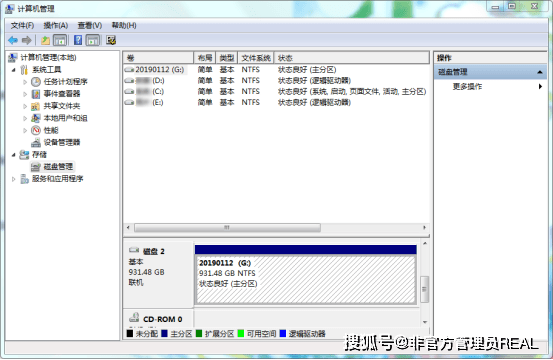Click the last toolbar icon after the action pane icon
This screenshot has height=360, width=553.
click(x=111, y=40)
